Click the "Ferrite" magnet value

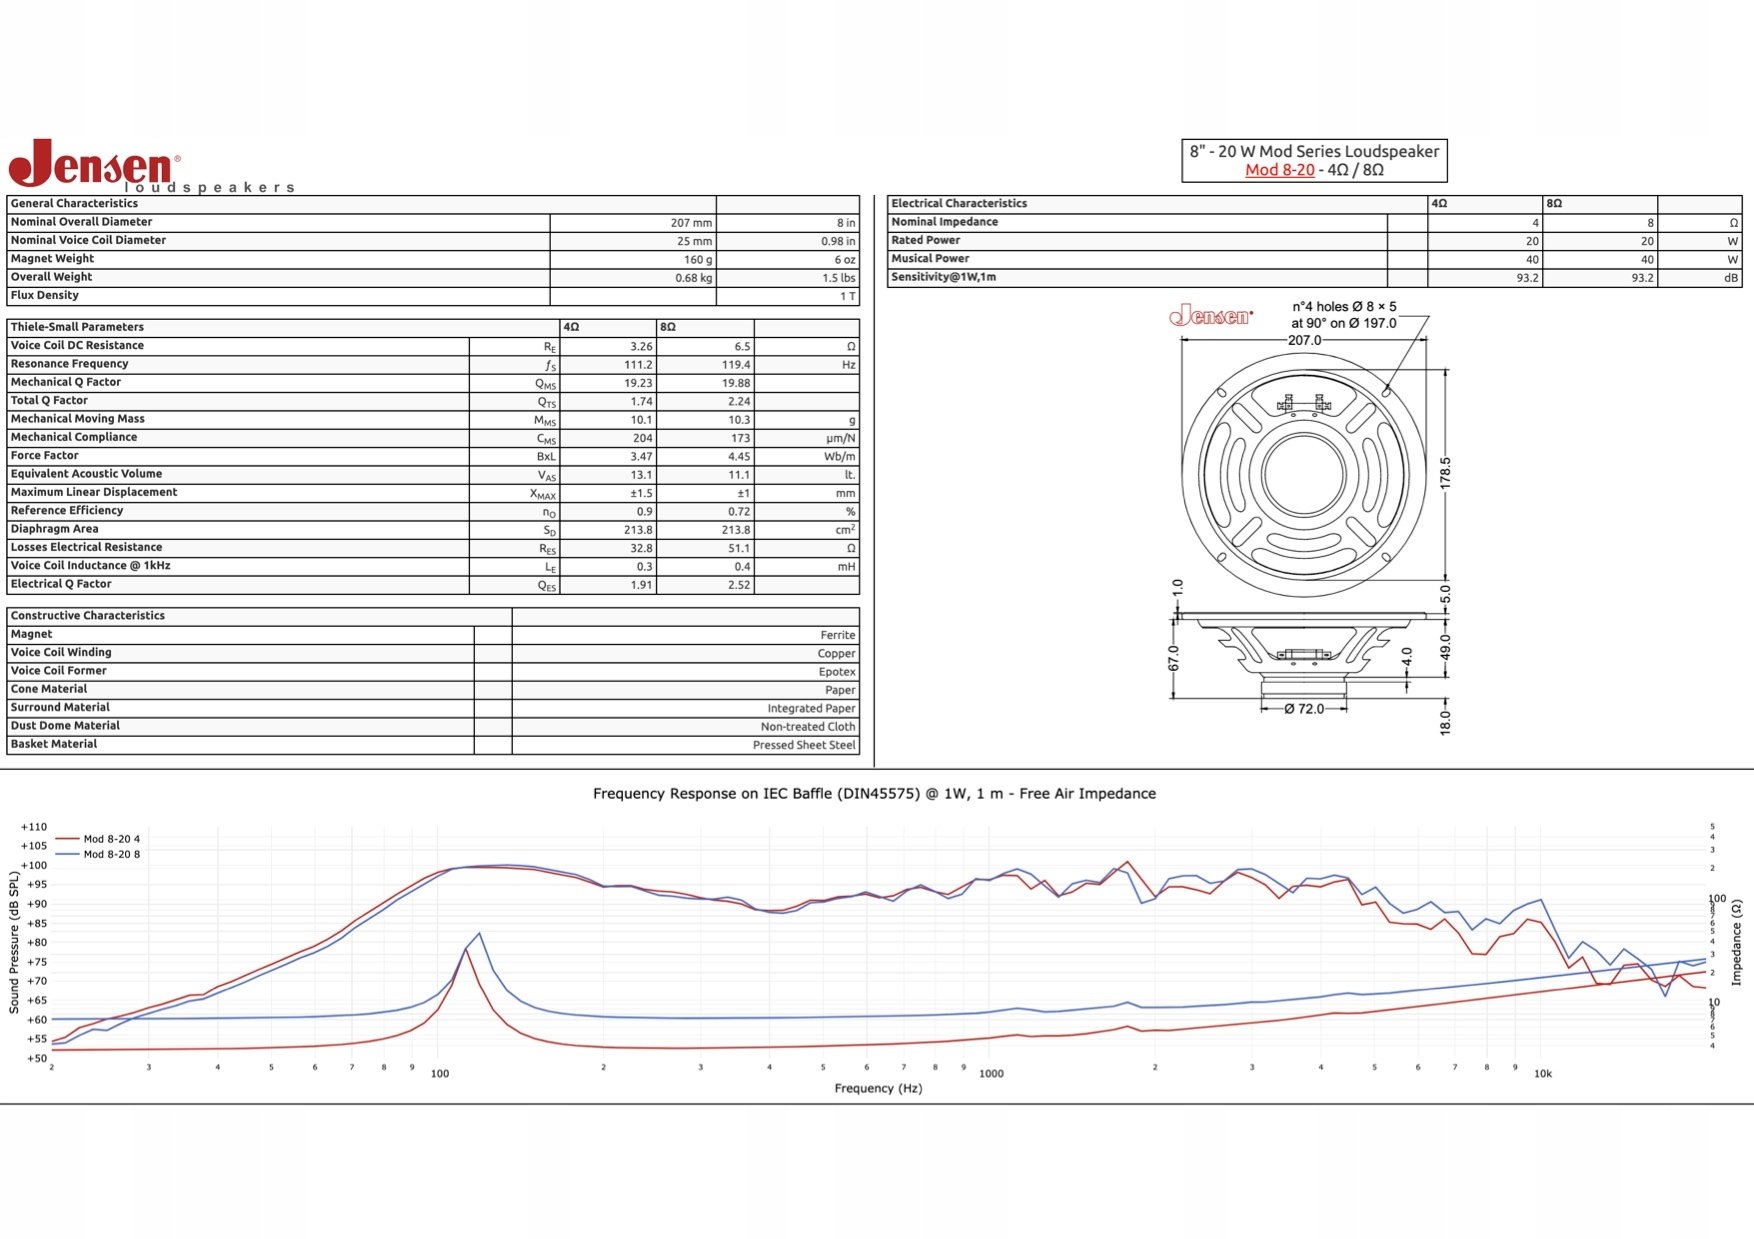(838, 635)
